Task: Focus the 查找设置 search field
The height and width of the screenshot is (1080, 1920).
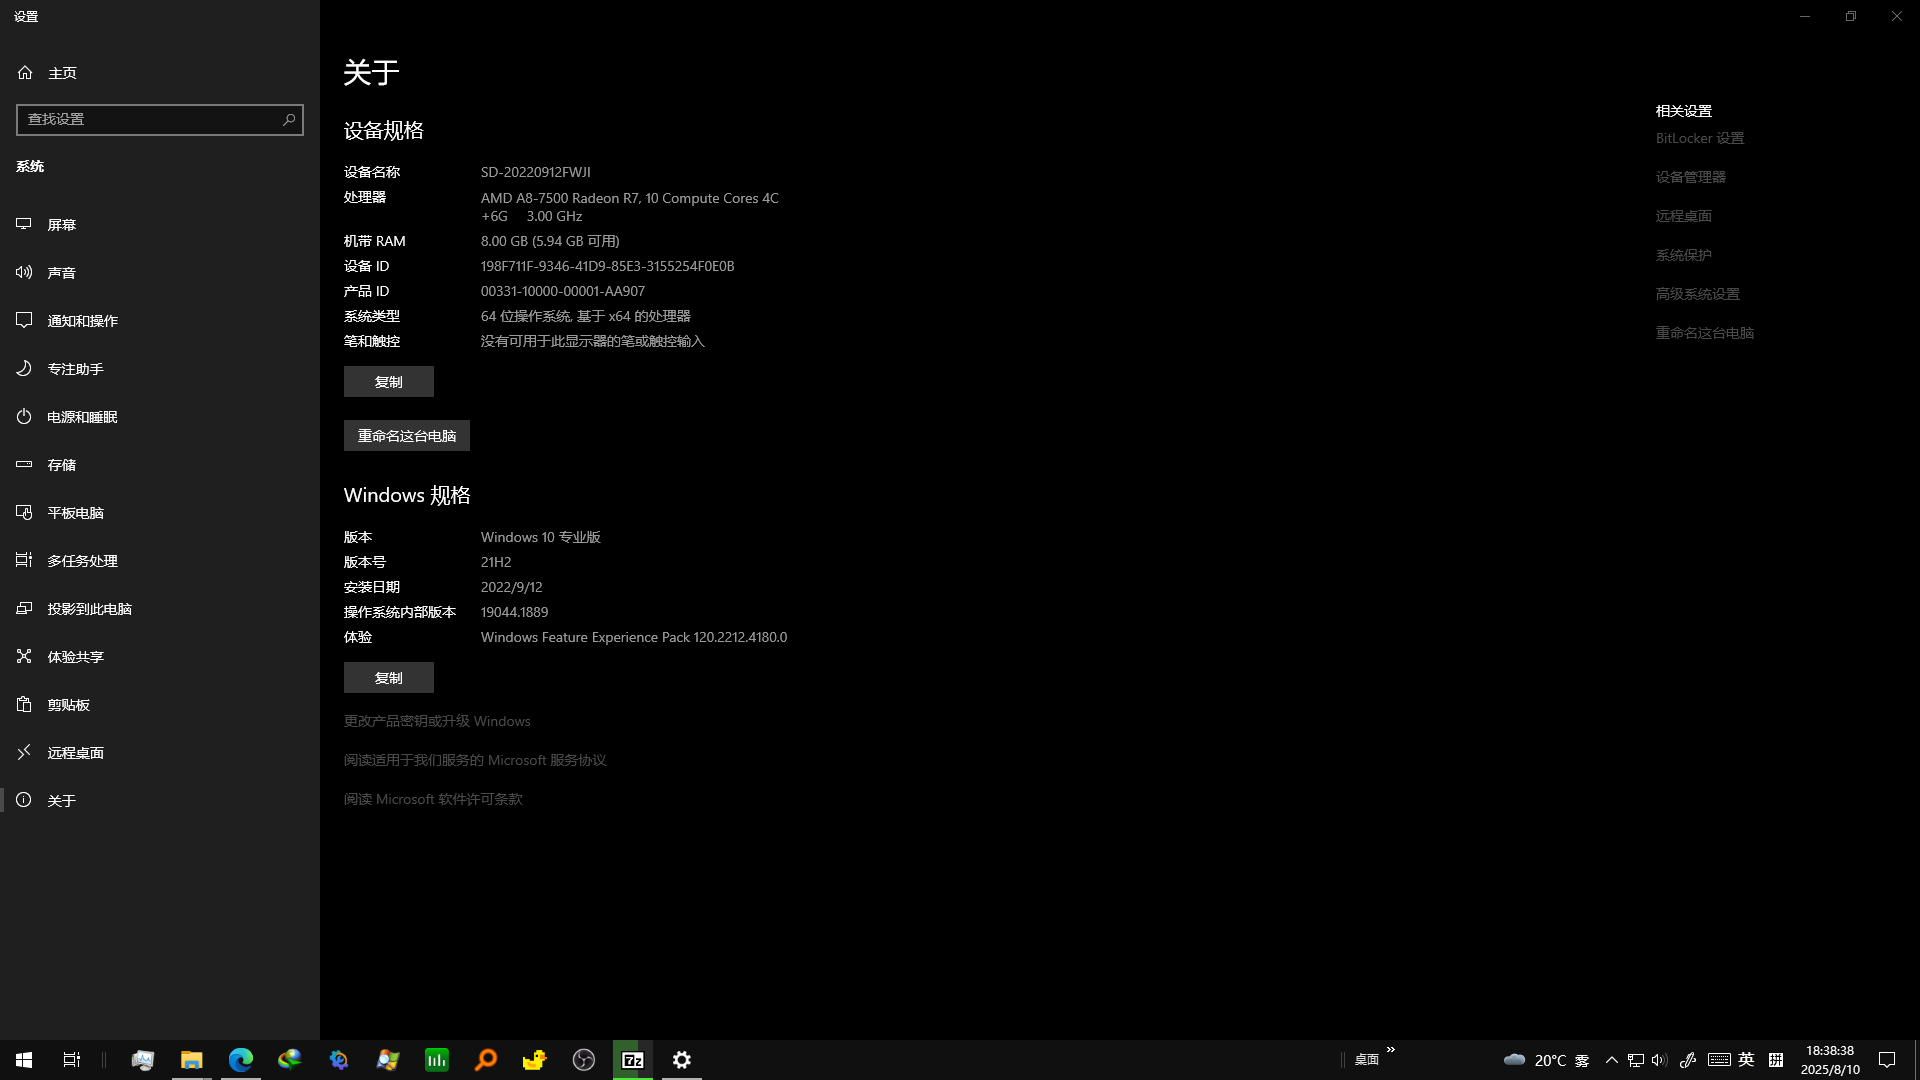Action: 160,119
